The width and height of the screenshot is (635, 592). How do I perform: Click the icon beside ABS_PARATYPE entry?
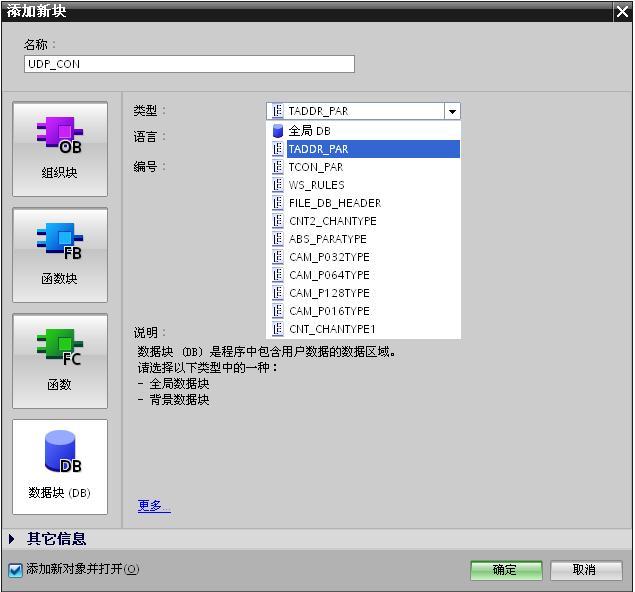click(x=278, y=239)
